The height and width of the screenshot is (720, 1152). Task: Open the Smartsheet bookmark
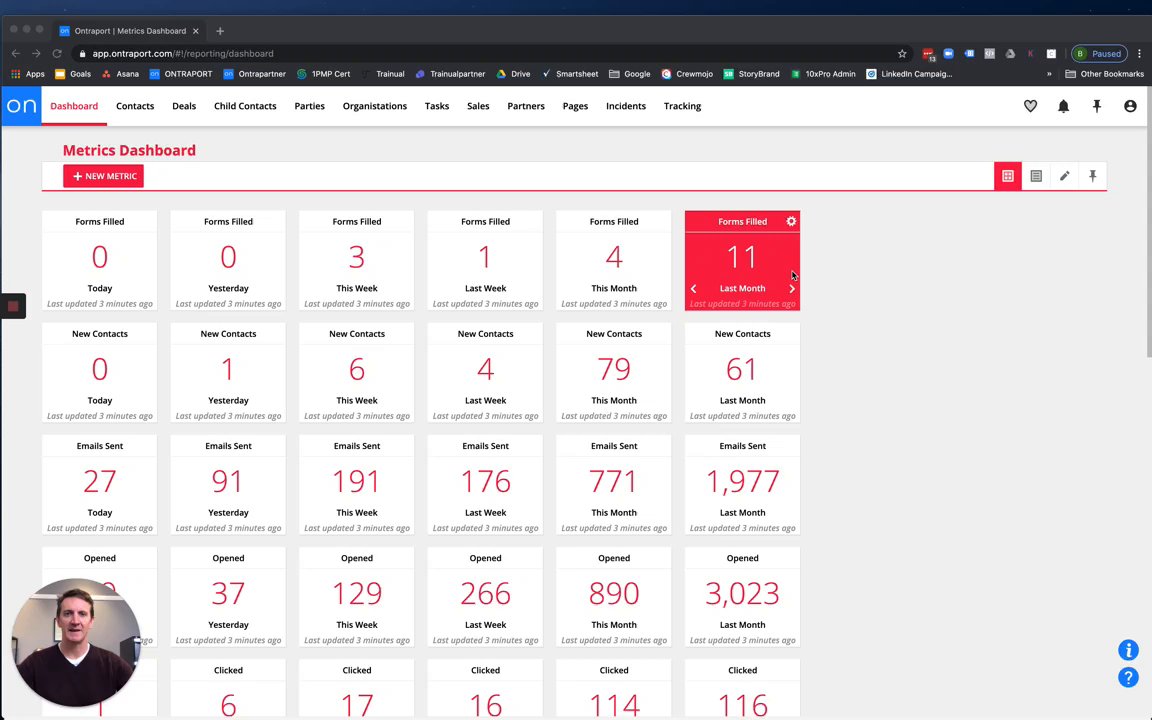(x=569, y=73)
